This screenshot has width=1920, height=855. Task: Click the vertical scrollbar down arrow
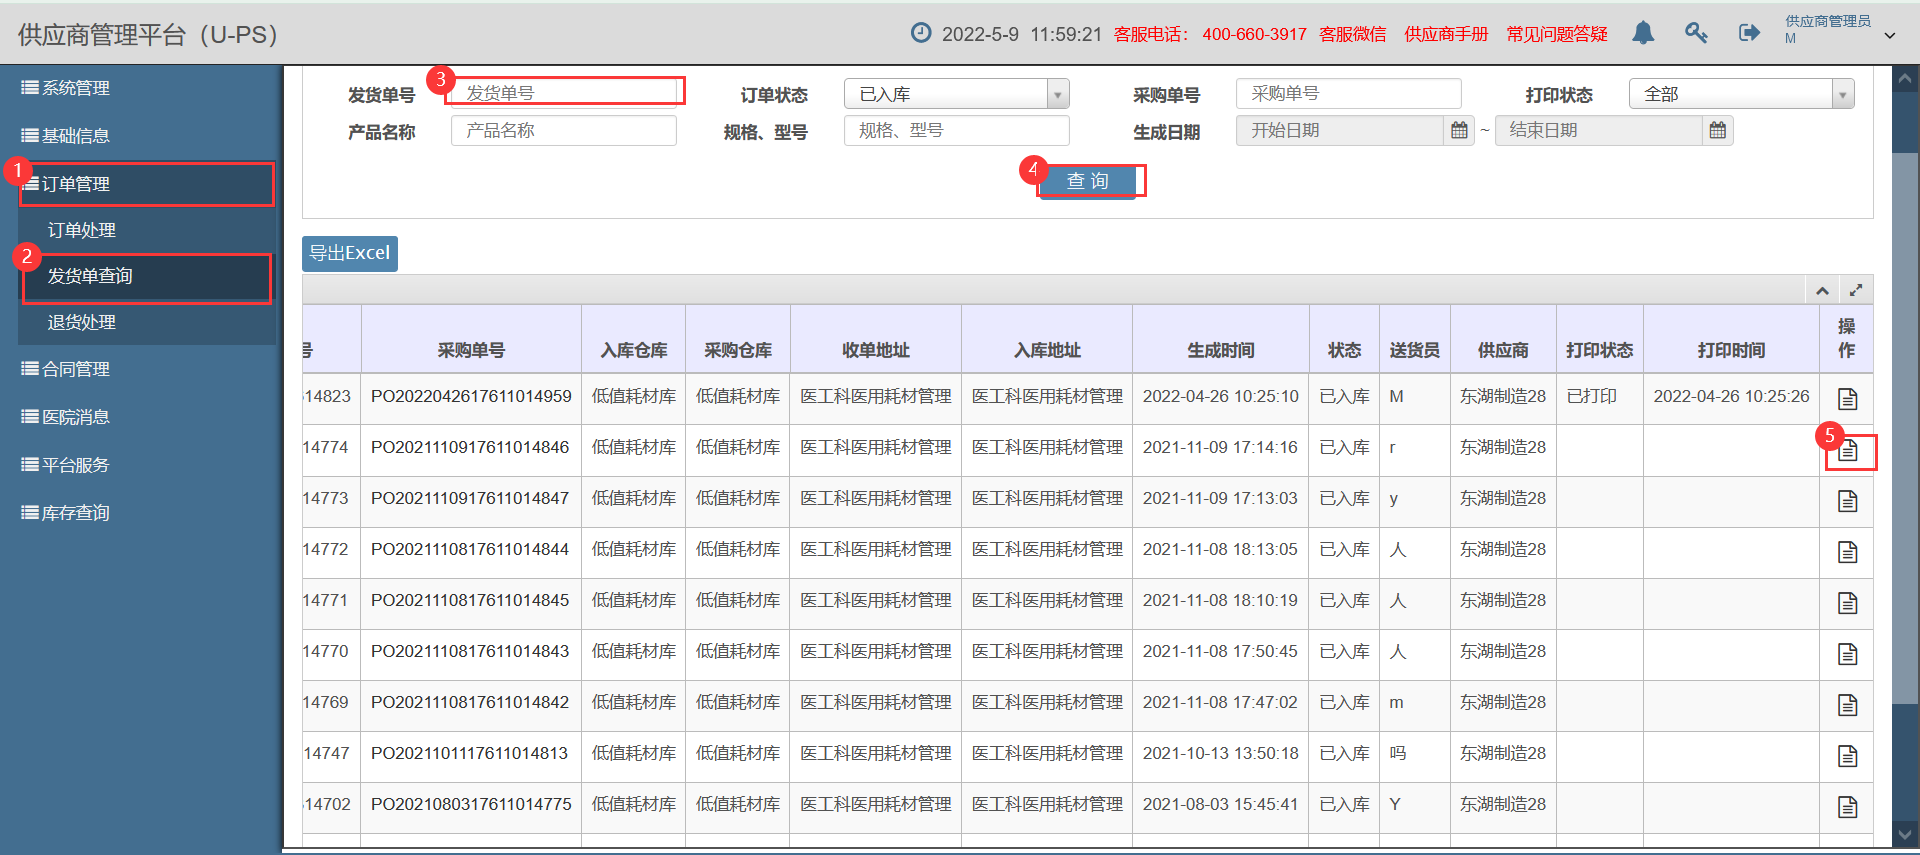(x=1905, y=833)
